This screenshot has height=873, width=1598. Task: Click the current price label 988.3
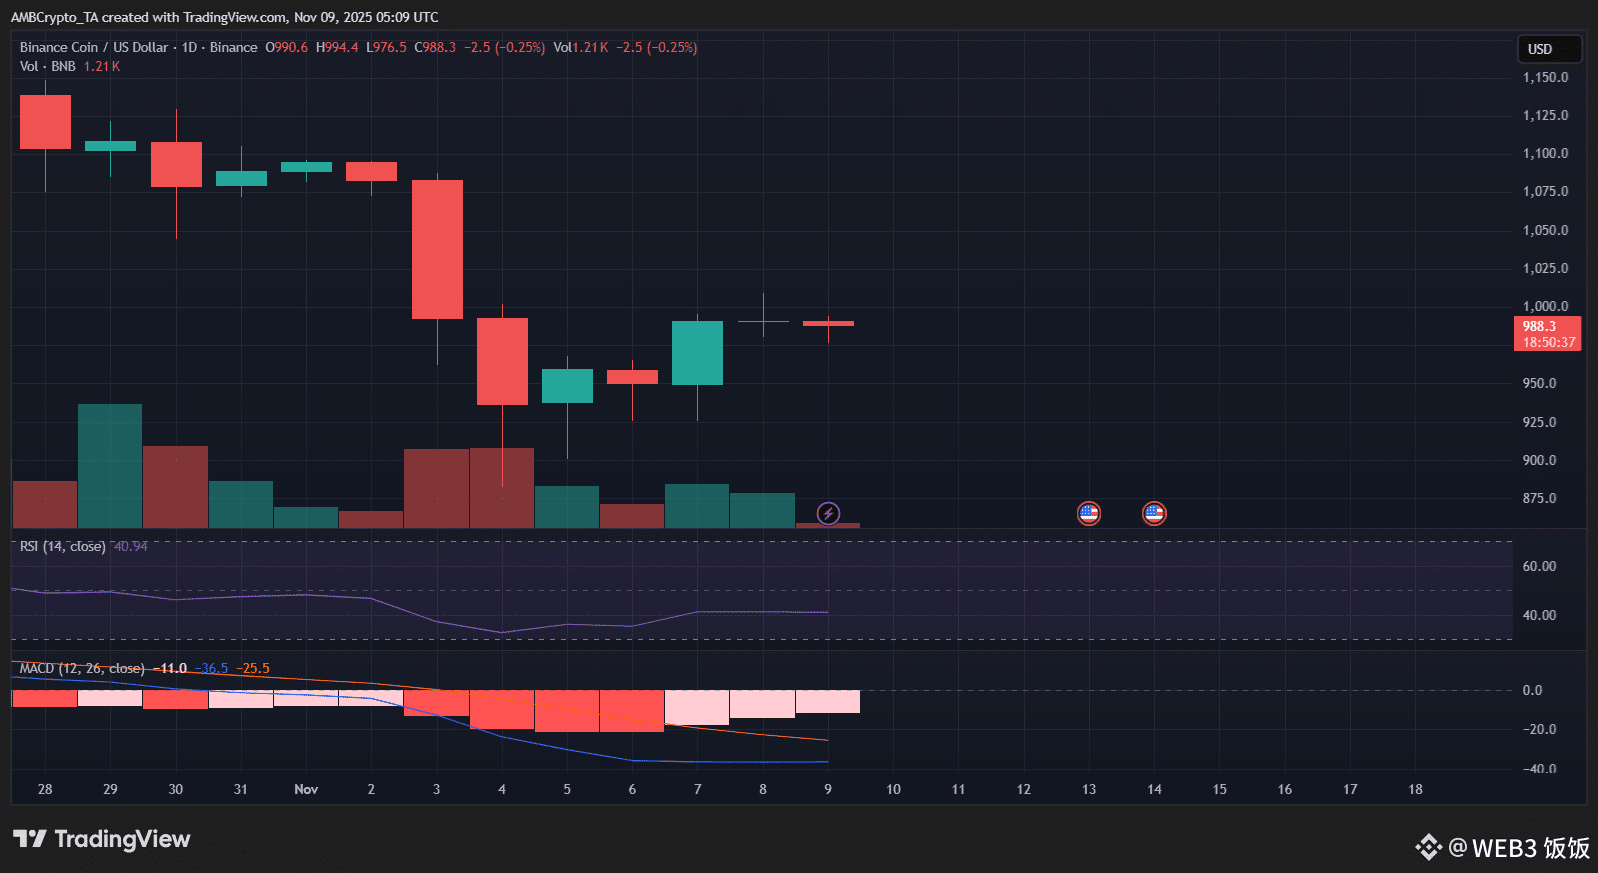coord(1547,333)
